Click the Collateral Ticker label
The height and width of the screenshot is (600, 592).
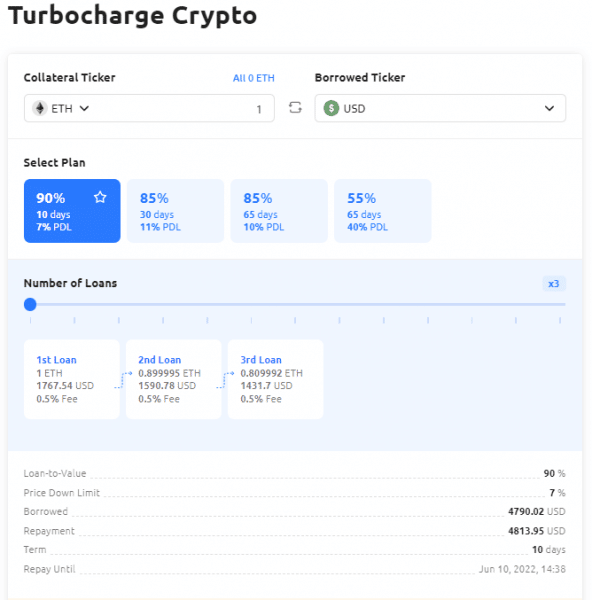(x=69, y=78)
